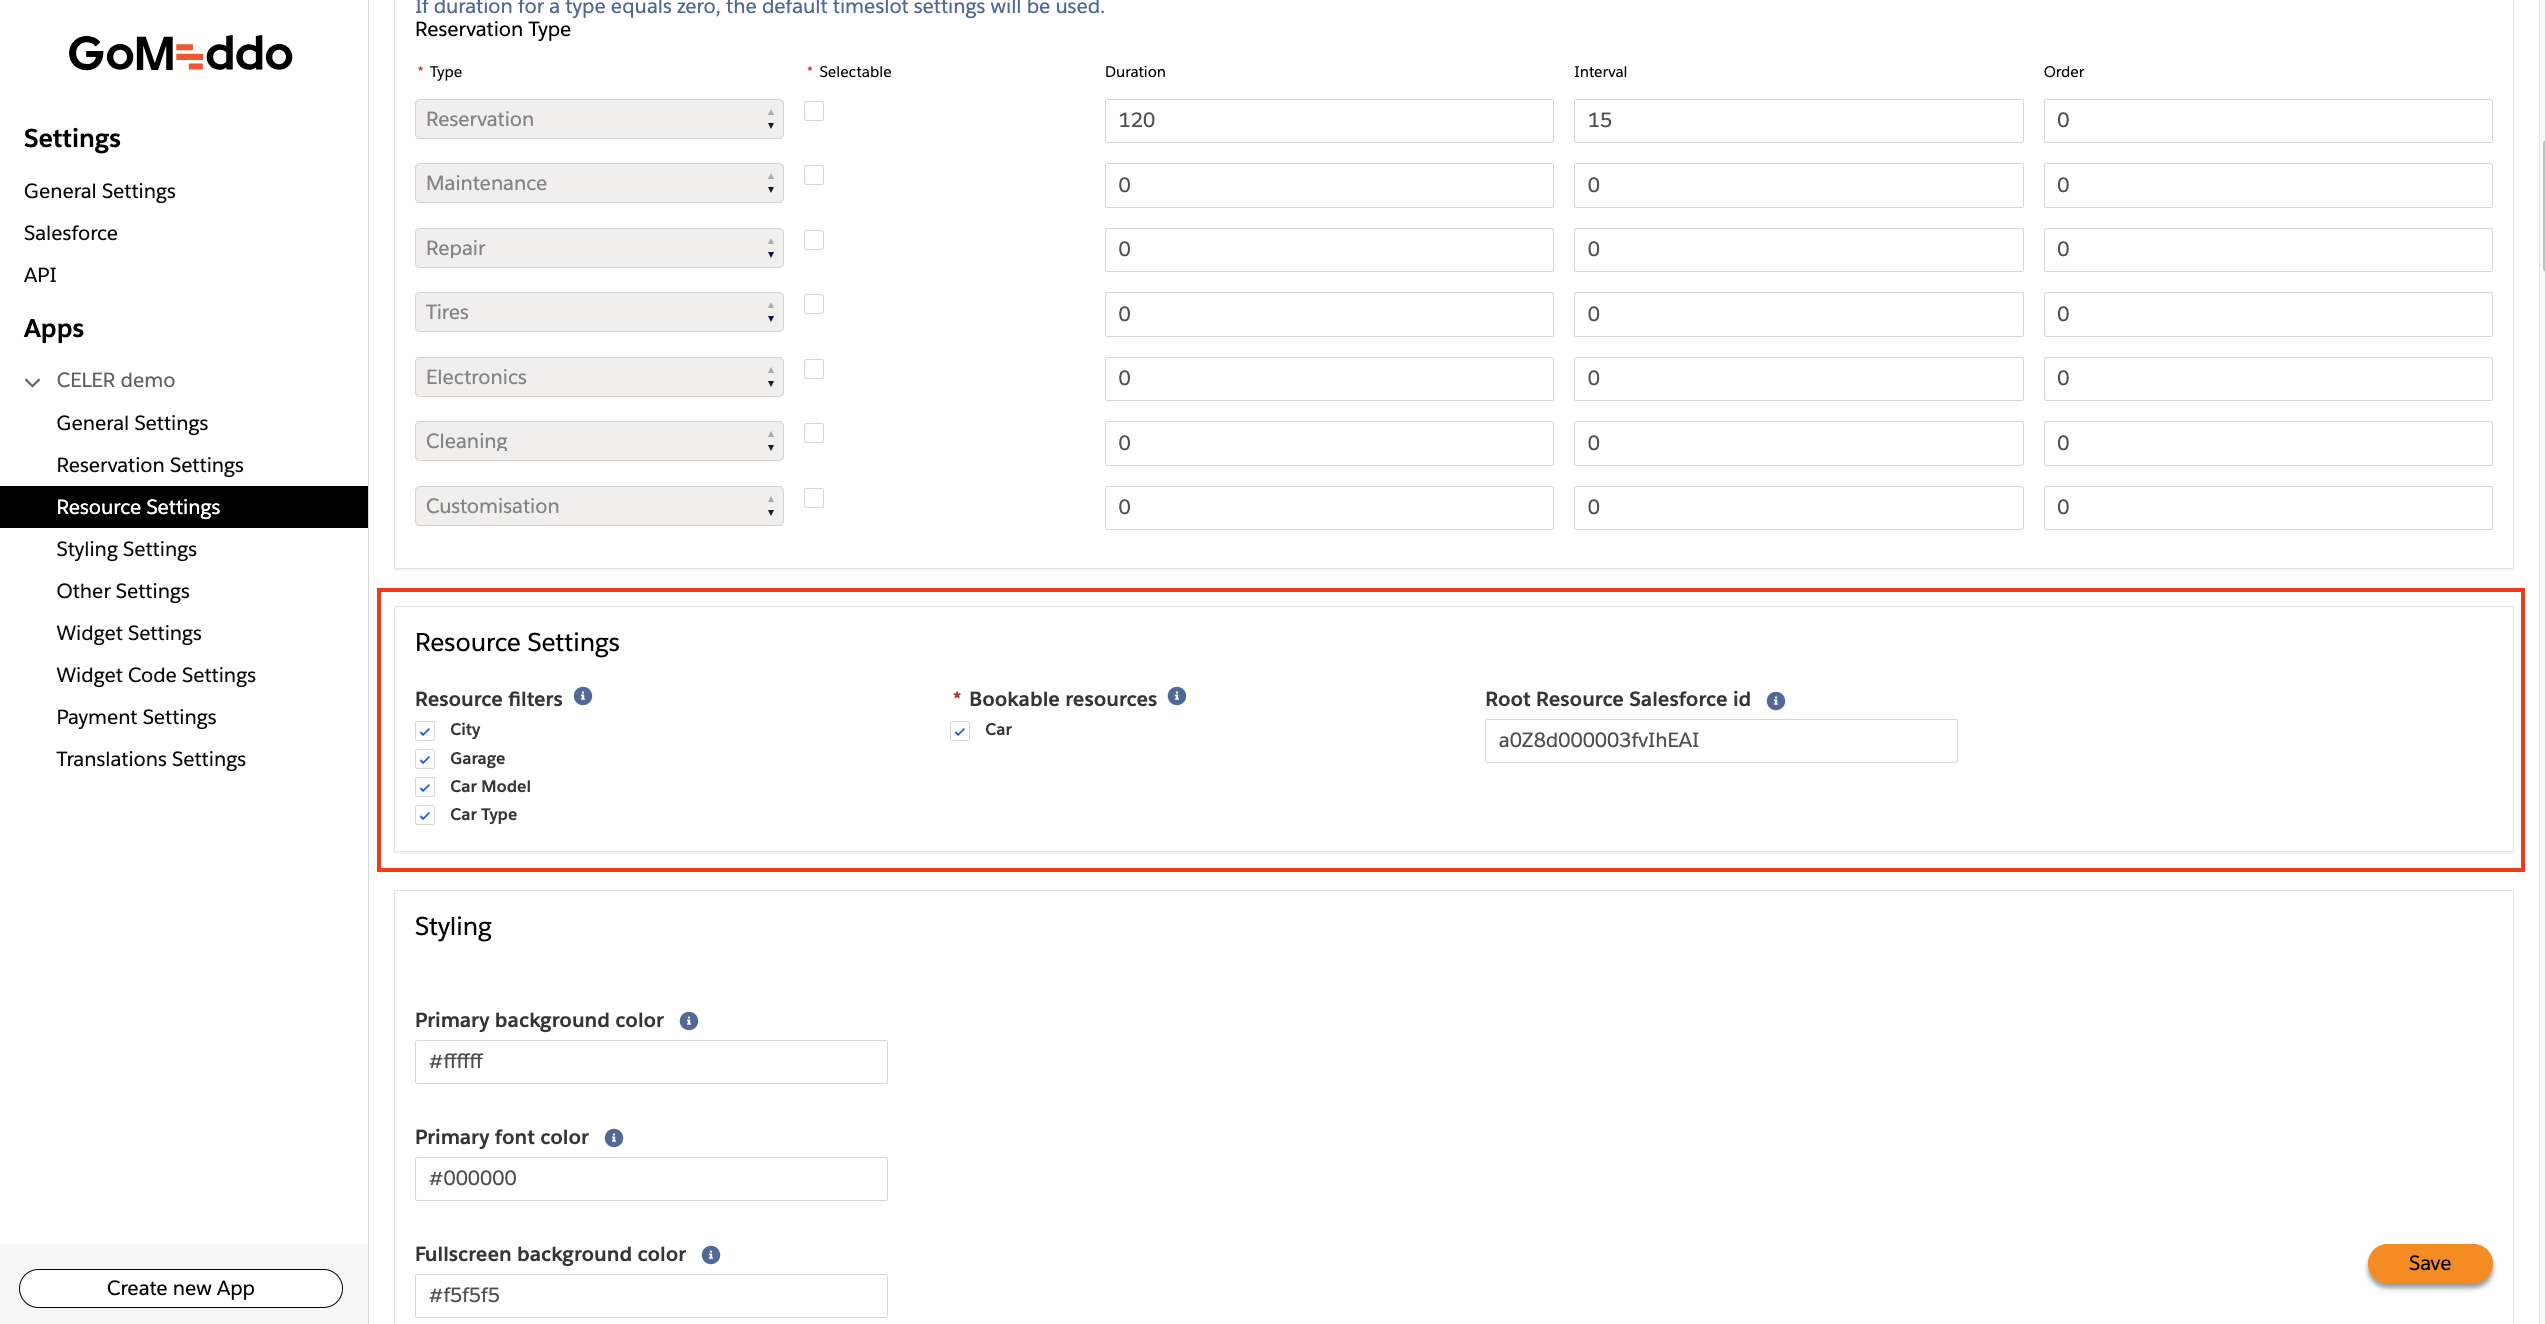Image resolution: width=2545 pixels, height=1324 pixels.
Task: Click info icon next to Resource filters
Action: (583, 696)
